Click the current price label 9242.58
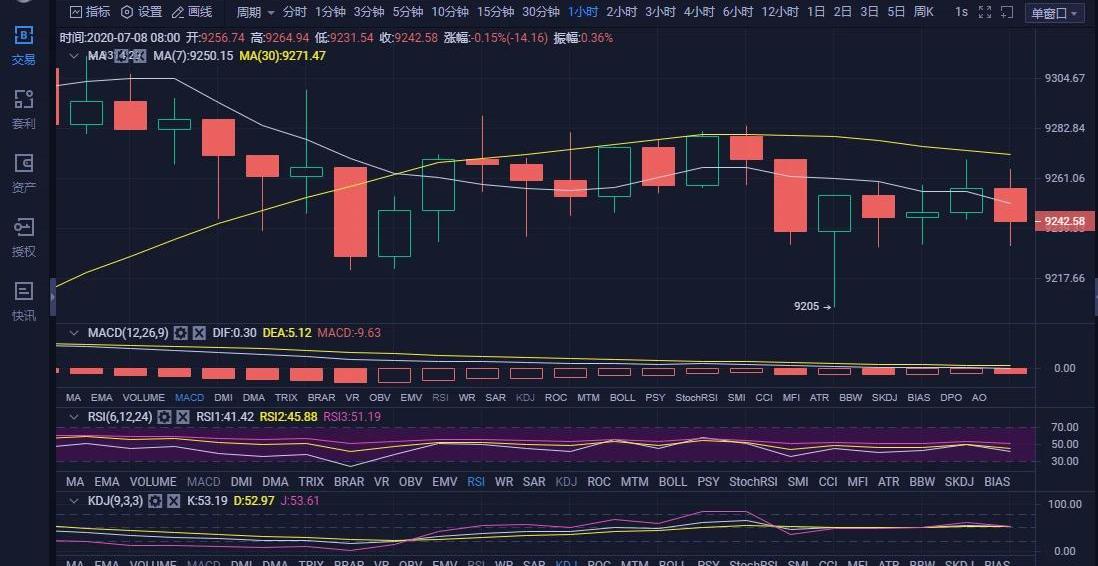This screenshot has height=566, width=1098. 1064,221
